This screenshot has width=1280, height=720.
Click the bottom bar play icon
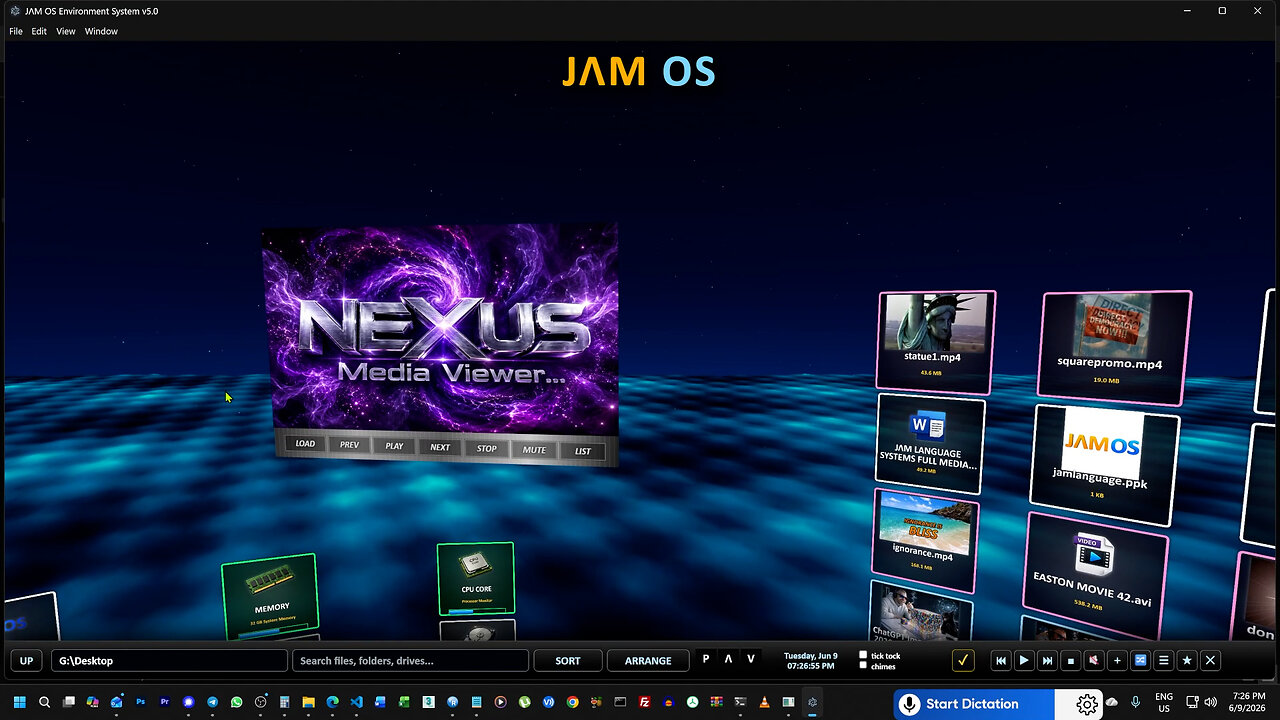pyautogui.click(x=1023, y=661)
